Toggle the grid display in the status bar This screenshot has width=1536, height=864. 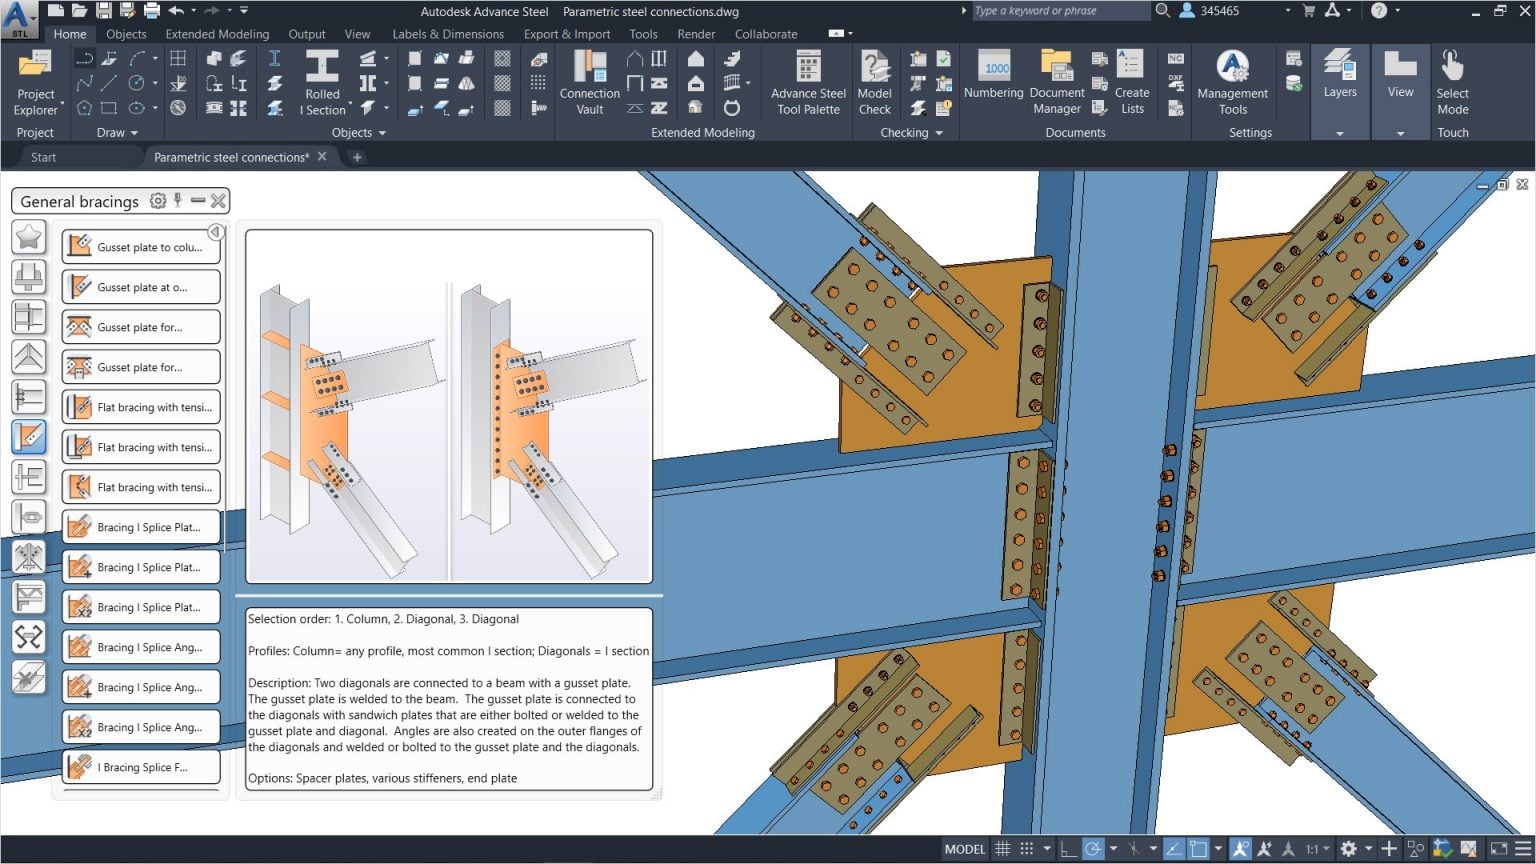1003,848
